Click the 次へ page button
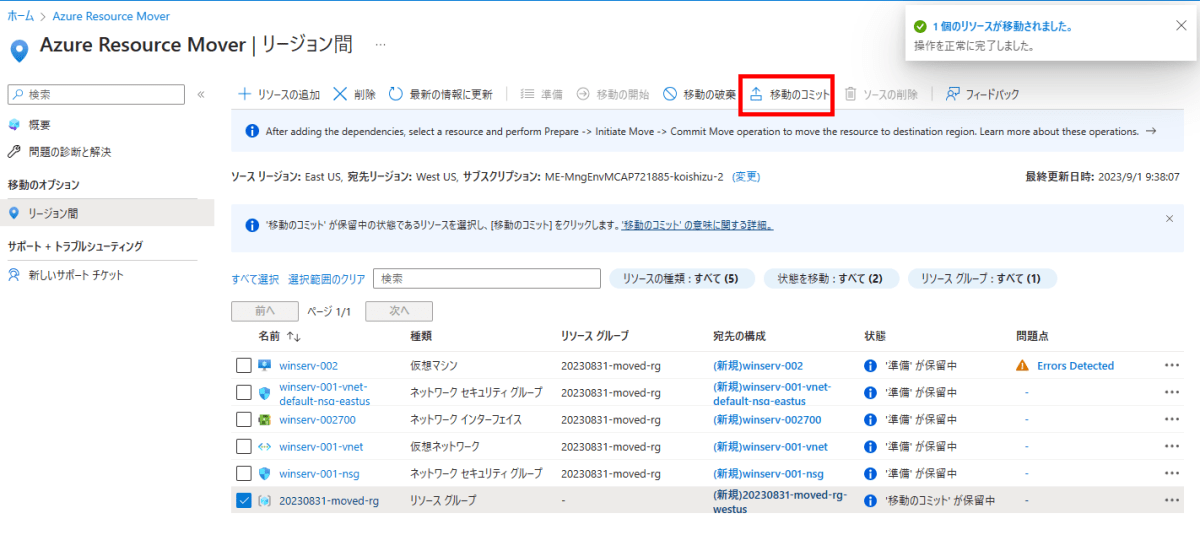 pos(399,311)
